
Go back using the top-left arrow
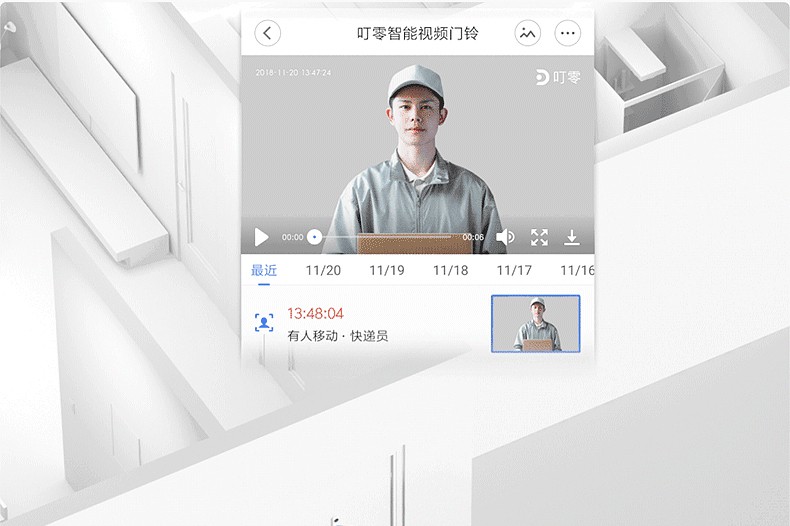[x=267, y=33]
